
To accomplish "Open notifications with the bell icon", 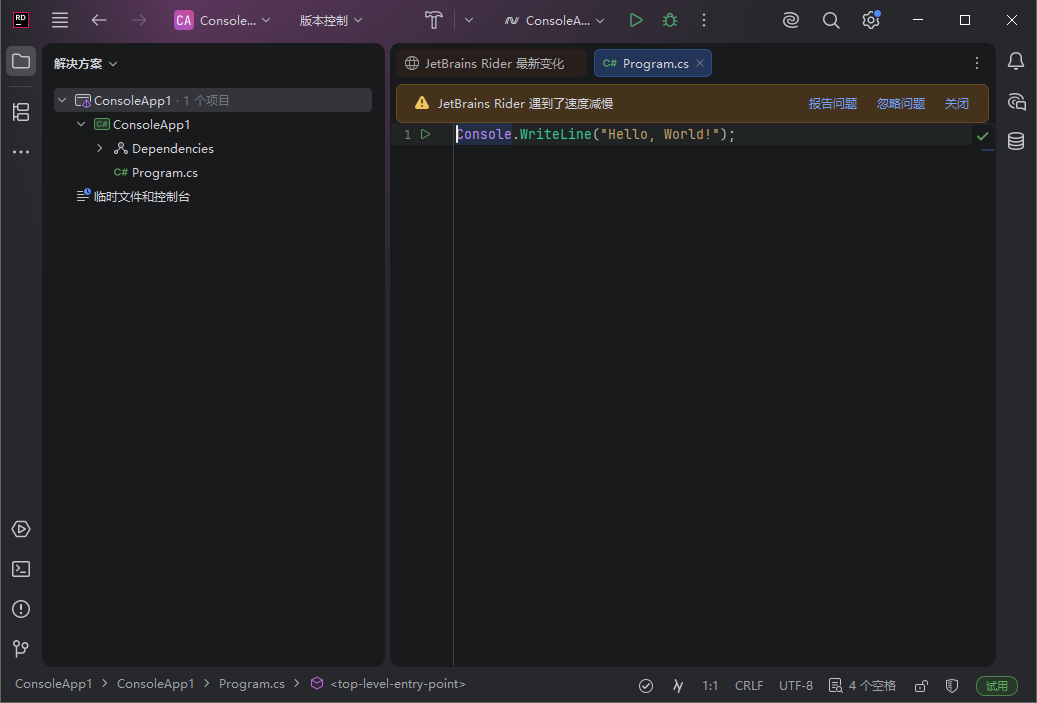I will (x=1016, y=60).
